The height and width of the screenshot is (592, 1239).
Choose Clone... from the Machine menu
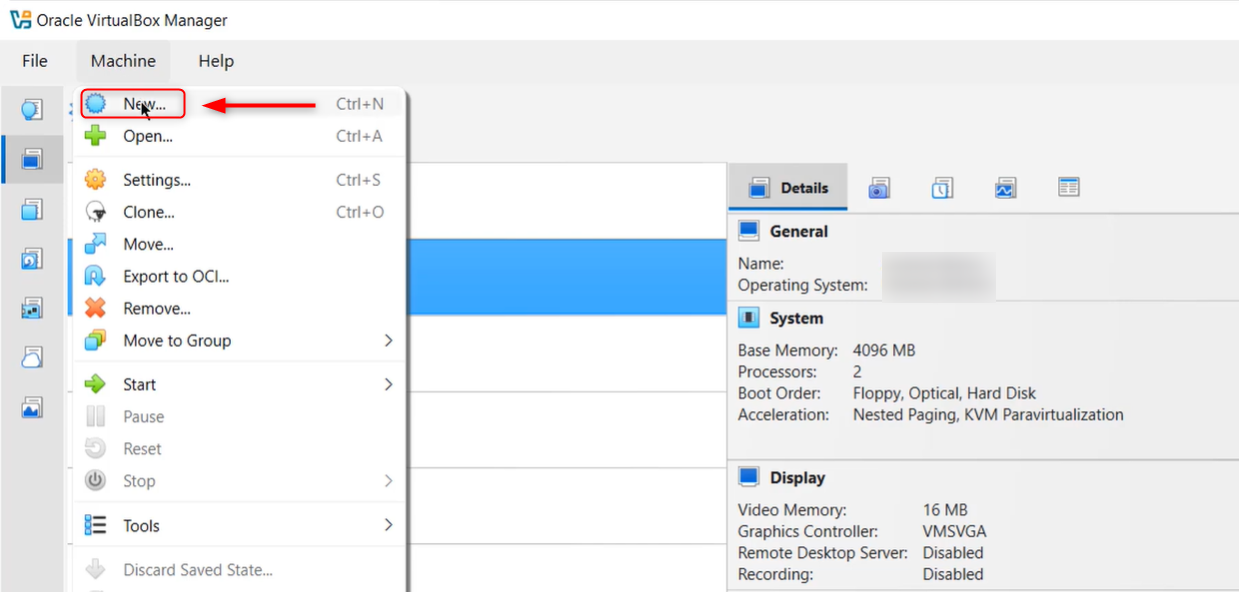[238, 212]
